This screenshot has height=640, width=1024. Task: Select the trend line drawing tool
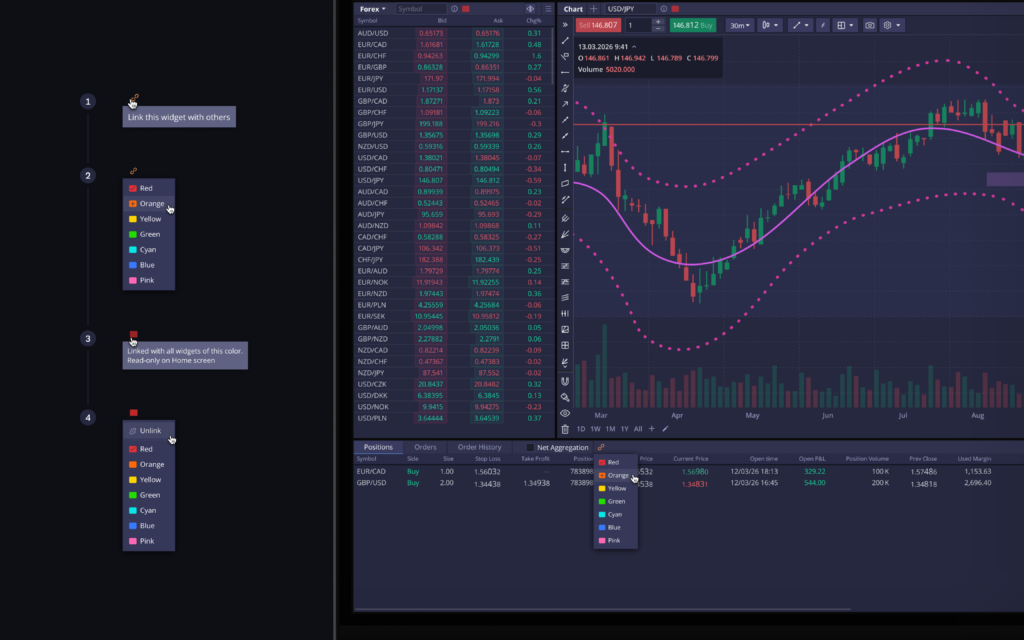click(798, 25)
